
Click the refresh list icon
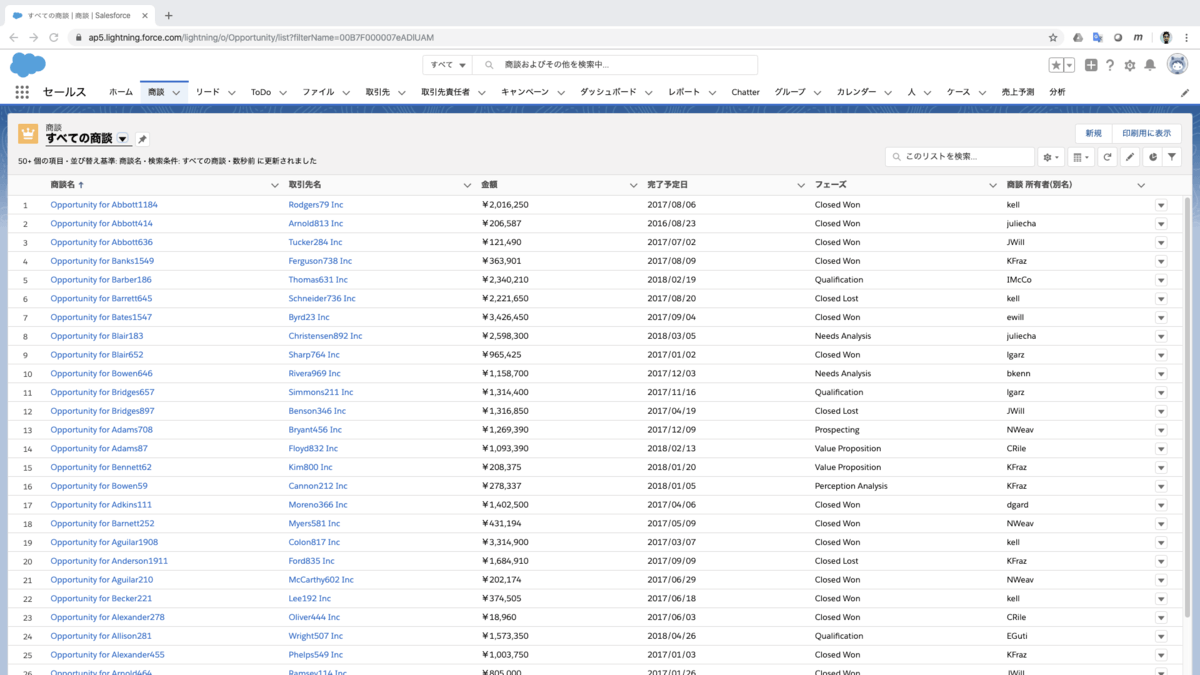(1107, 157)
